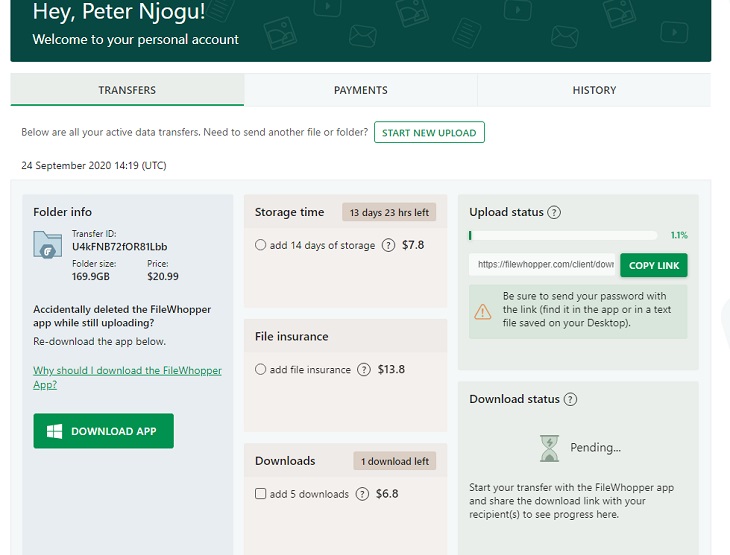This screenshot has width=730, height=555.
Task: Click the Transfer ID U4kFNB72fOR81Lbb
Action: click(120, 247)
